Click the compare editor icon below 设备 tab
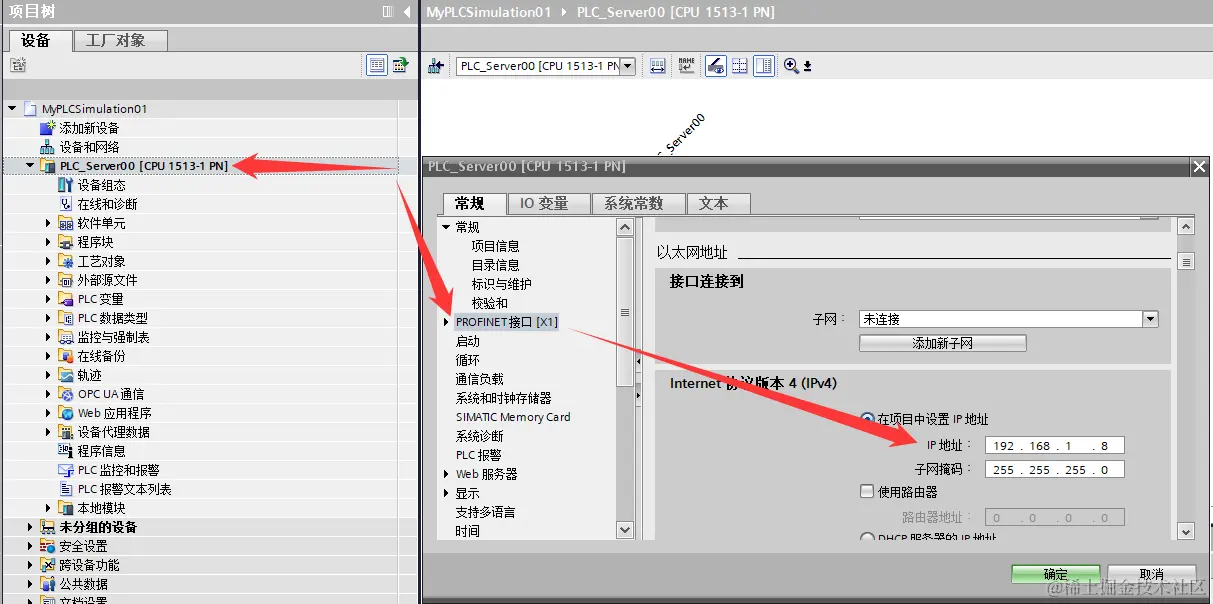 click(18, 64)
